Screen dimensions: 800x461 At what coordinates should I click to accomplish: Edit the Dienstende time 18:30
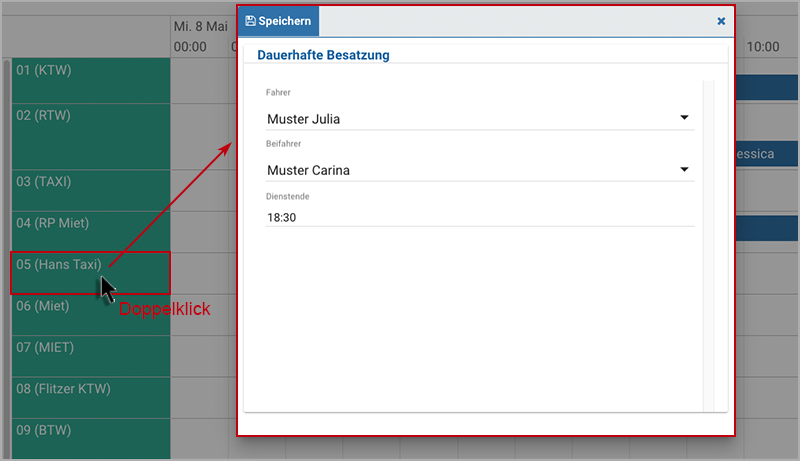(x=480, y=218)
